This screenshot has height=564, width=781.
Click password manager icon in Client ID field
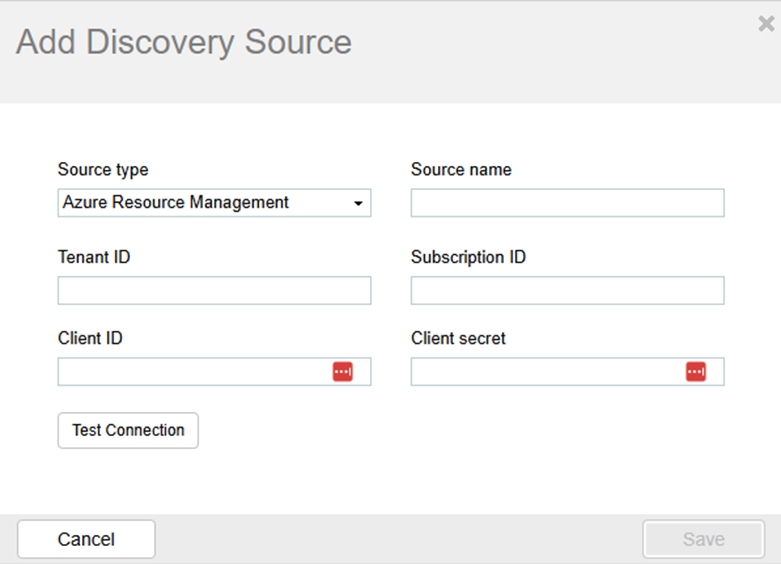pyautogui.click(x=343, y=372)
